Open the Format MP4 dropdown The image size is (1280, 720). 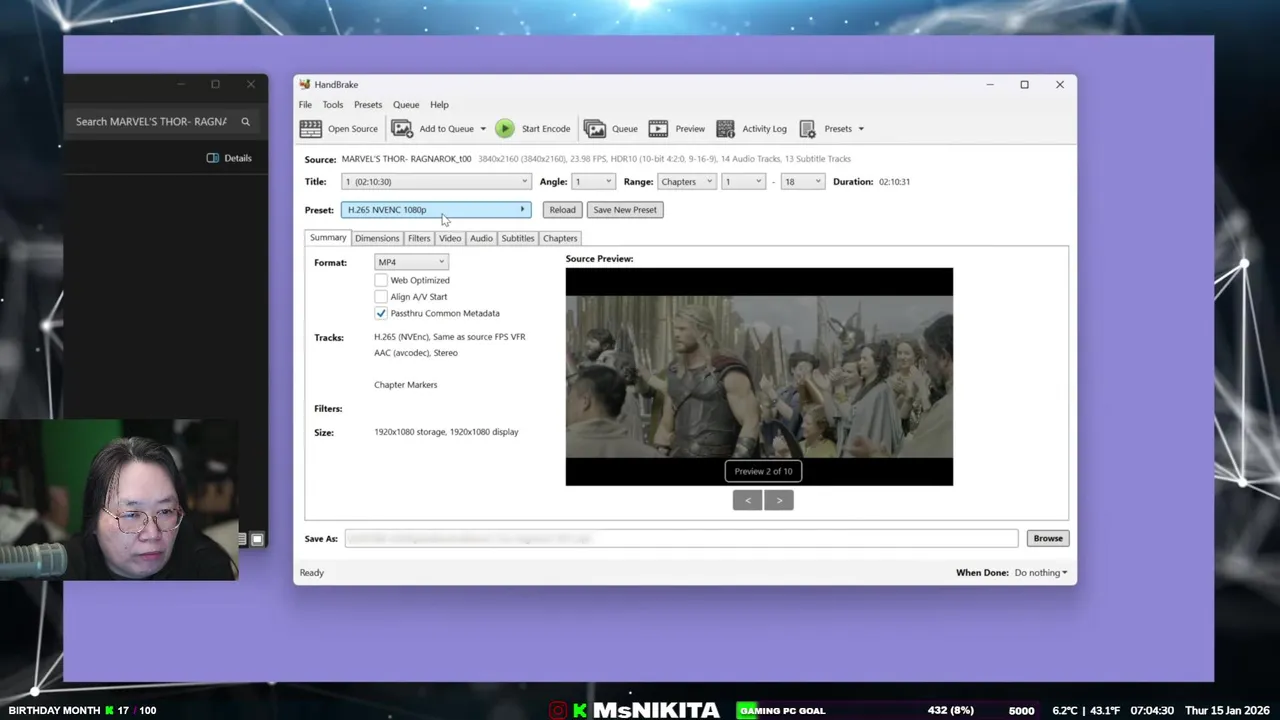[411, 262]
